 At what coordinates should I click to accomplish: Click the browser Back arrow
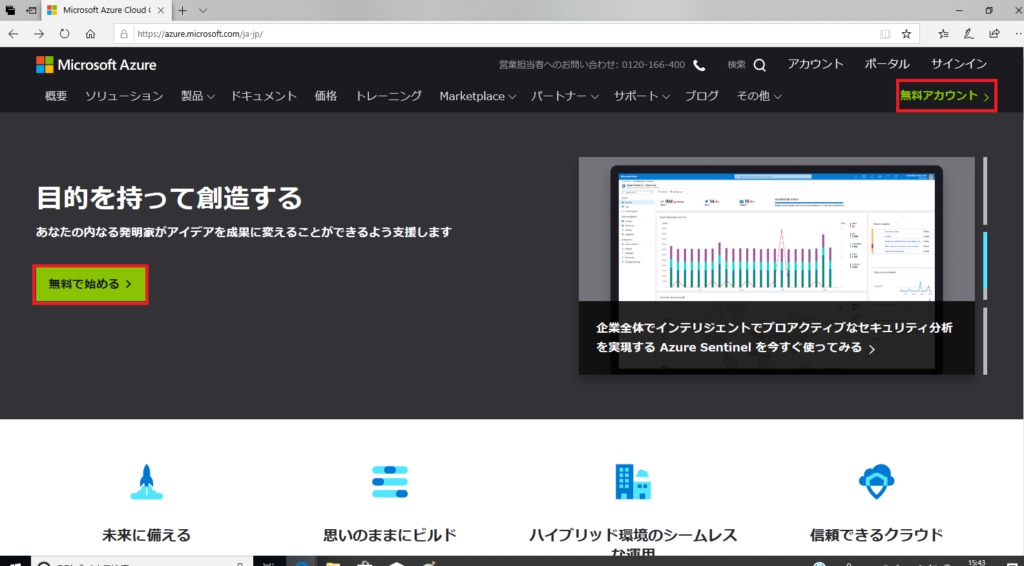(x=14, y=34)
